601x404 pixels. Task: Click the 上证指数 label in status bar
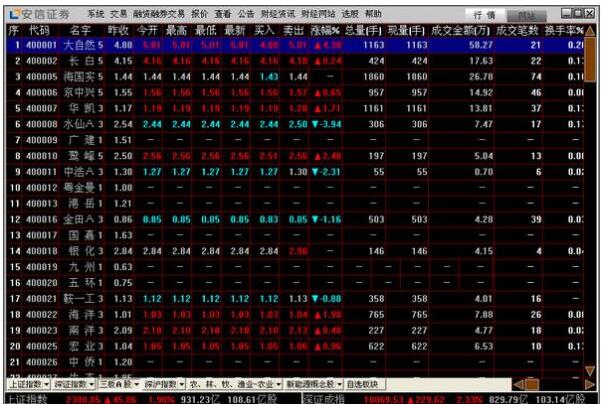click(27, 399)
